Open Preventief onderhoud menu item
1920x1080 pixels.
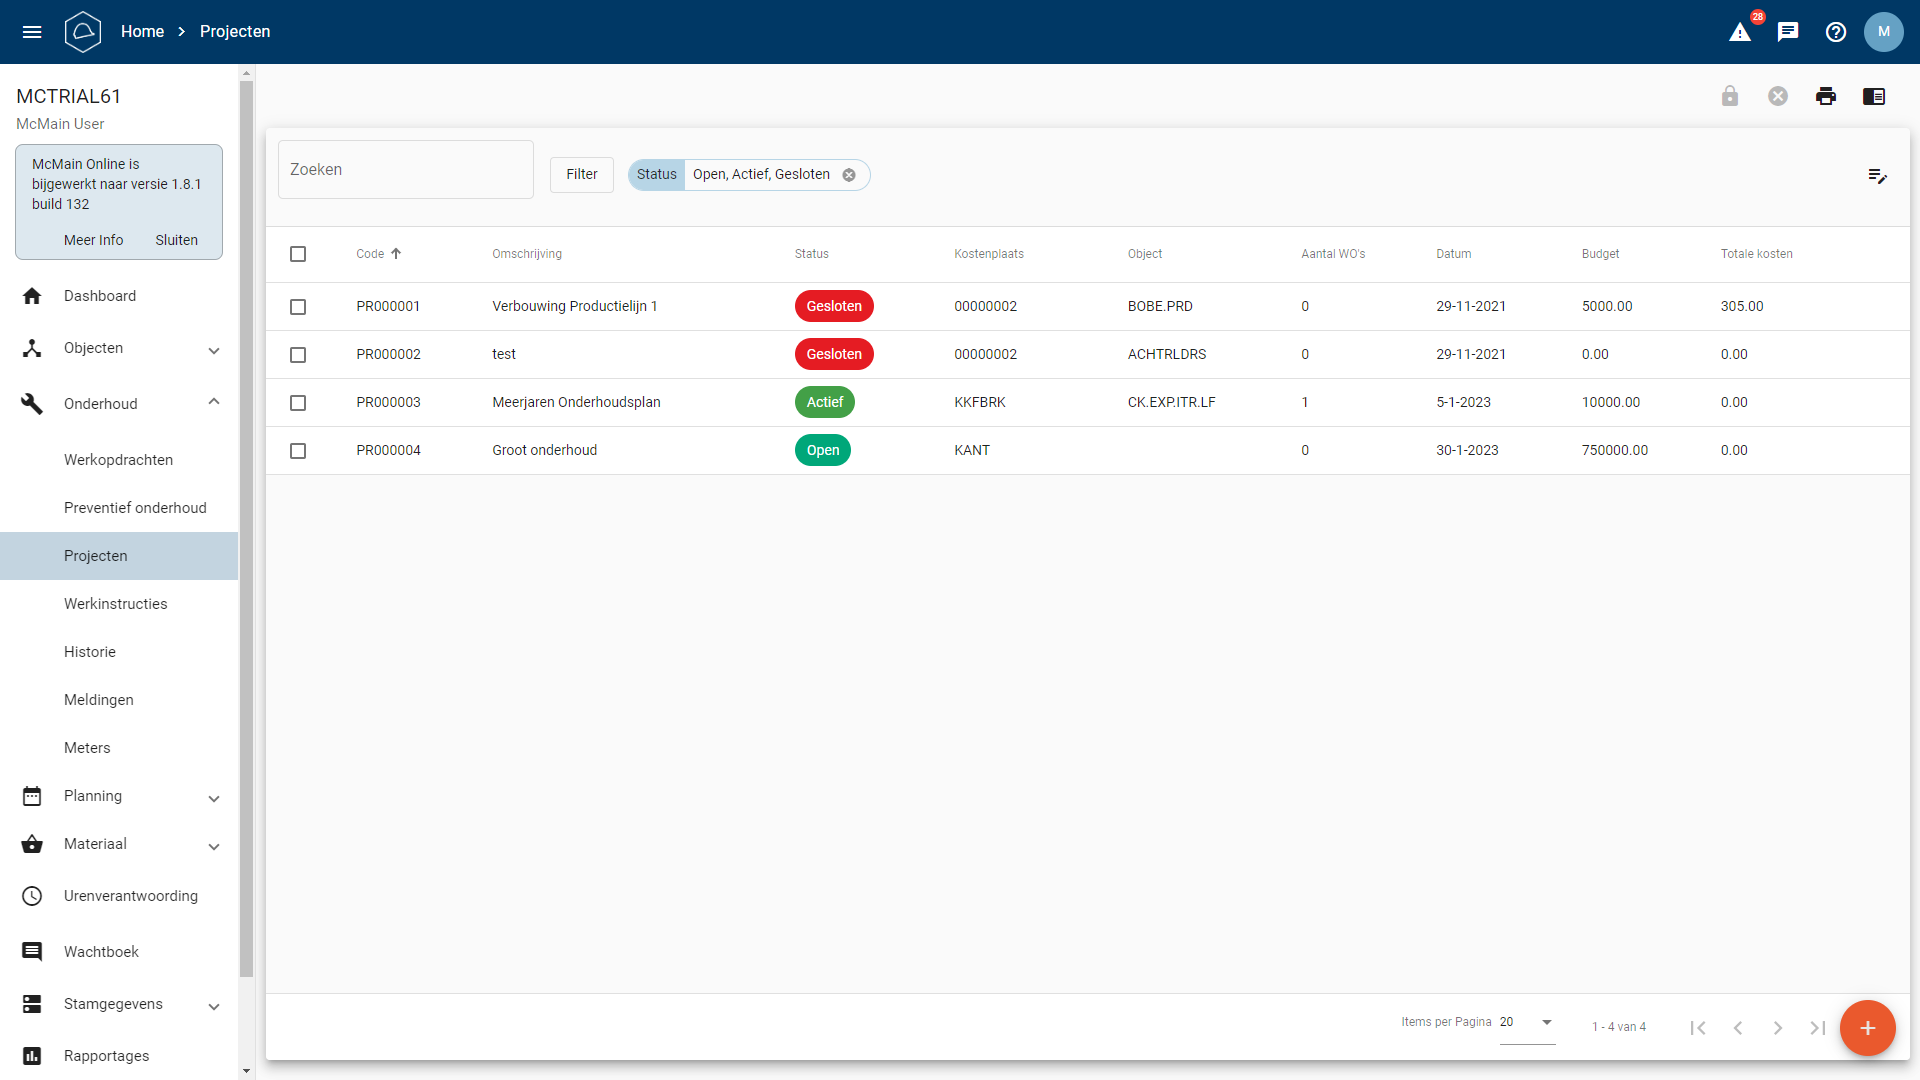[x=135, y=508]
